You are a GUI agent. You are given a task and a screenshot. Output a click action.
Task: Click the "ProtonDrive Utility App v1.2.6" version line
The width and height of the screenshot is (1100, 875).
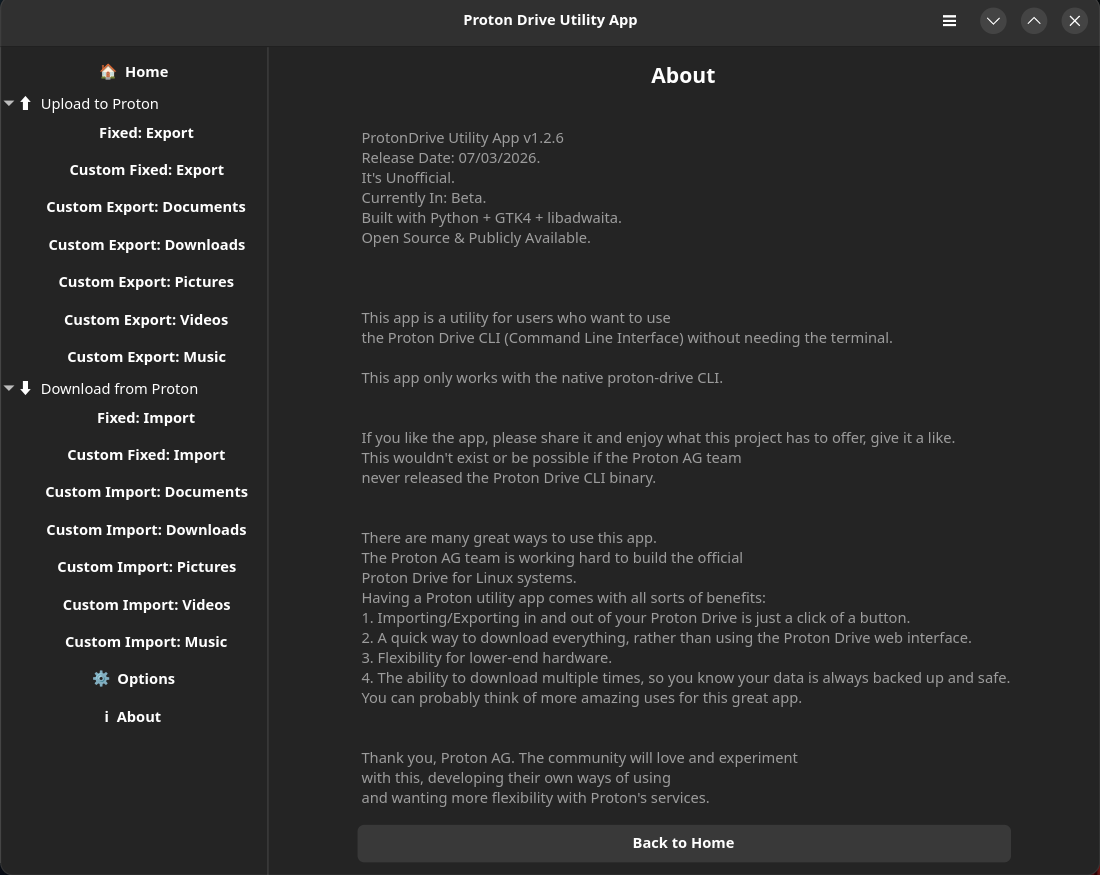(x=462, y=138)
